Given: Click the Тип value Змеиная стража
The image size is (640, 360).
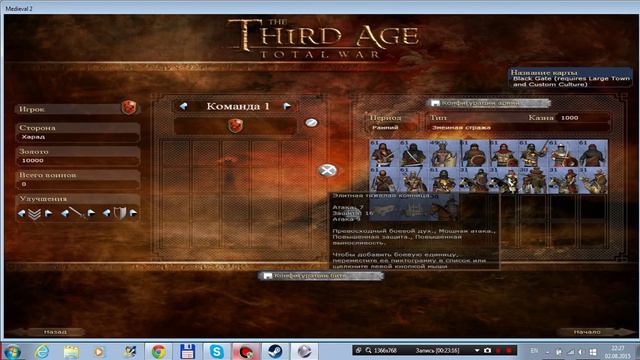Looking at the screenshot, I should 461,127.
